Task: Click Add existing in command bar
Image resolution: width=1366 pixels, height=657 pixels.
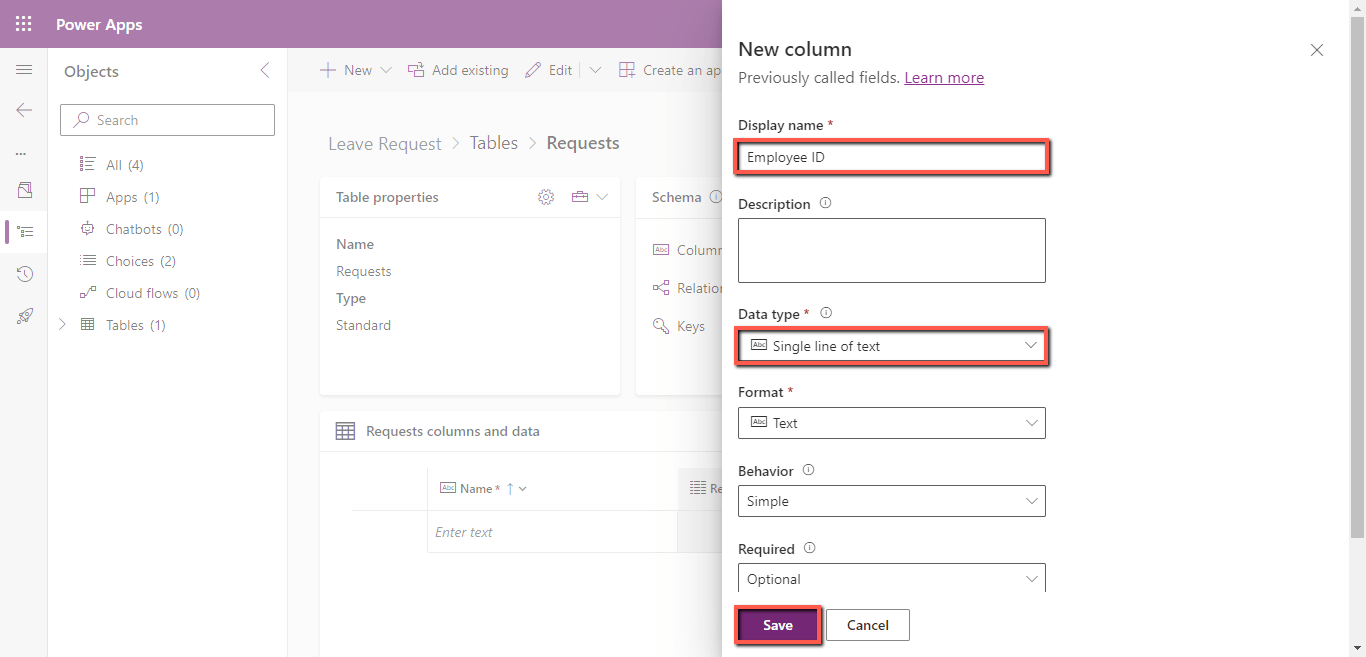Action: pos(458,70)
